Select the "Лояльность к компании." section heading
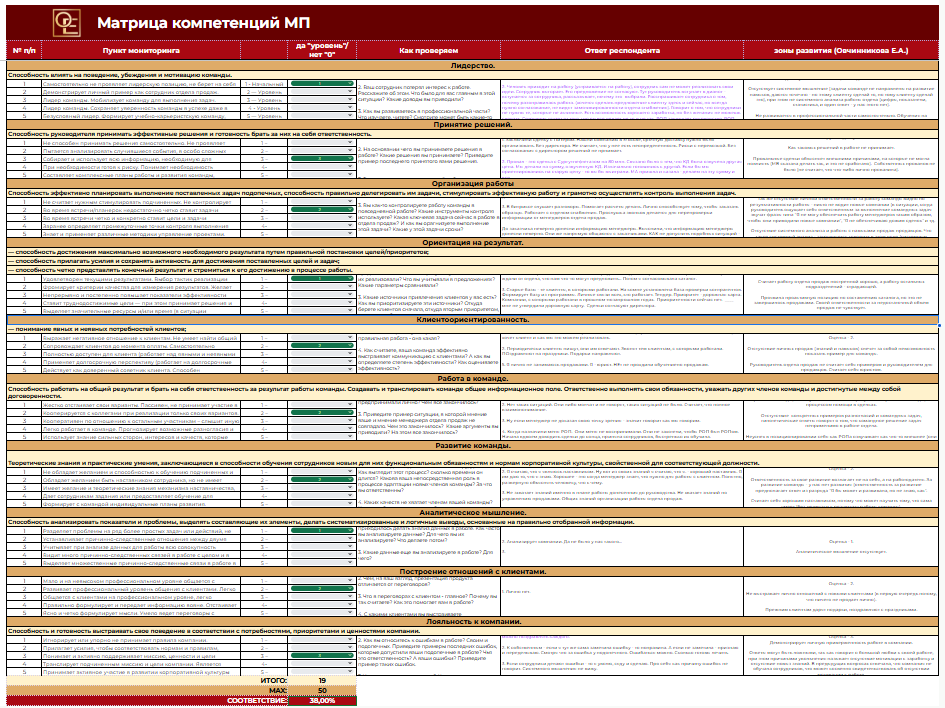This screenshot has height=708, width=945. pos(472,621)
